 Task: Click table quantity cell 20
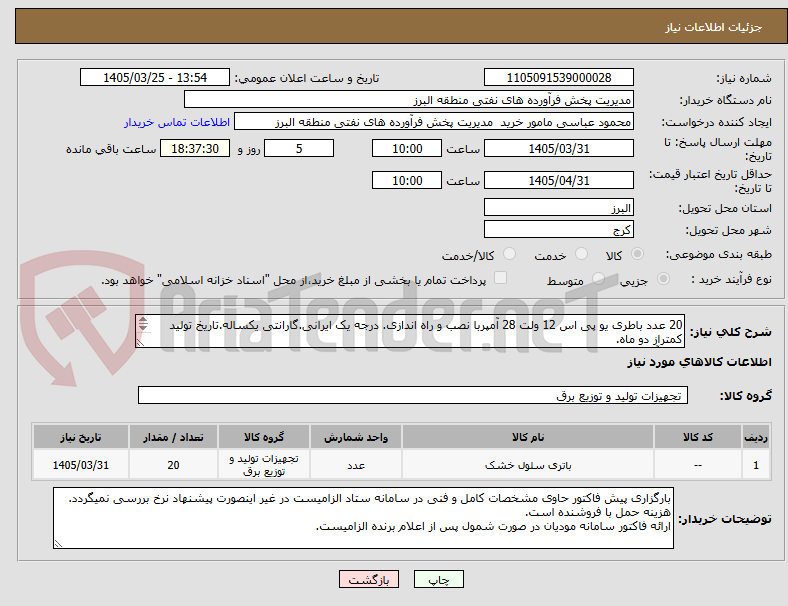tap(173, 465)
